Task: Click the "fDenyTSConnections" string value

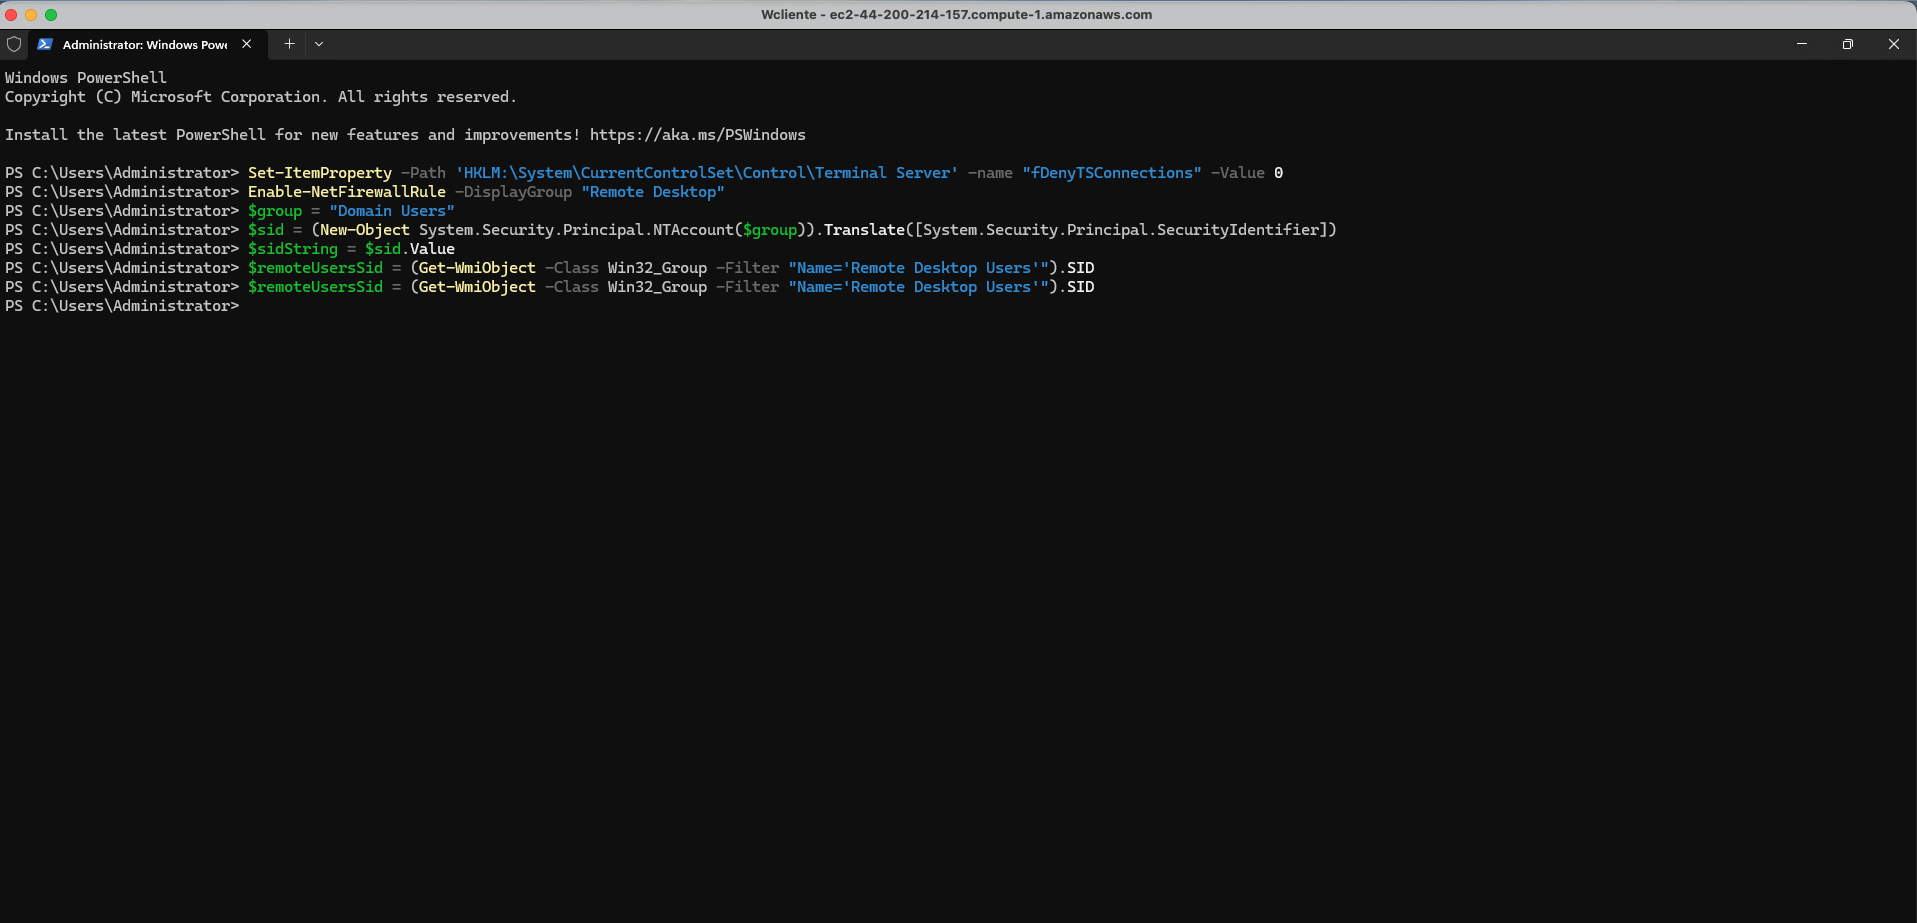Action: click(1111, 173)
